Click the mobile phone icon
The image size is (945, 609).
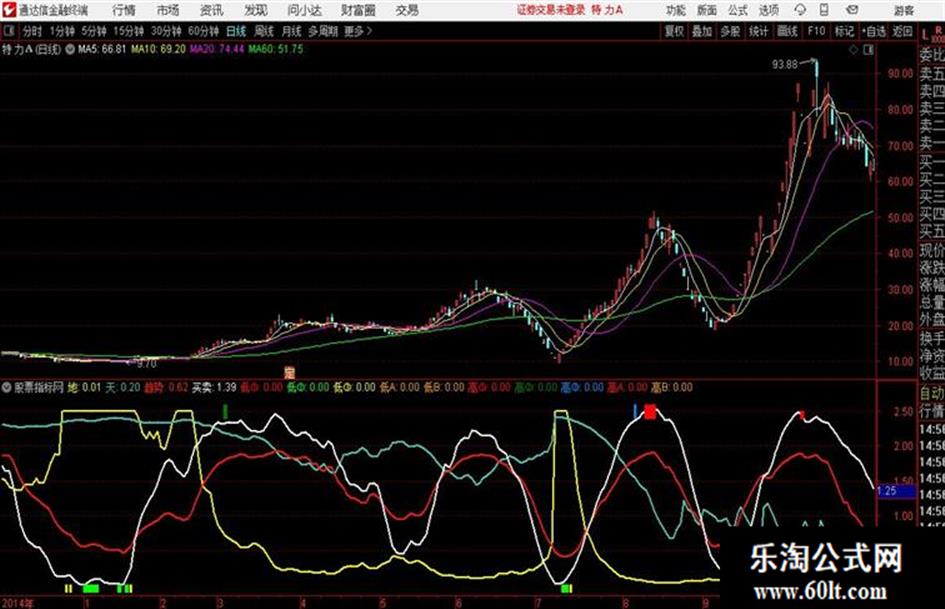point(823,10)
